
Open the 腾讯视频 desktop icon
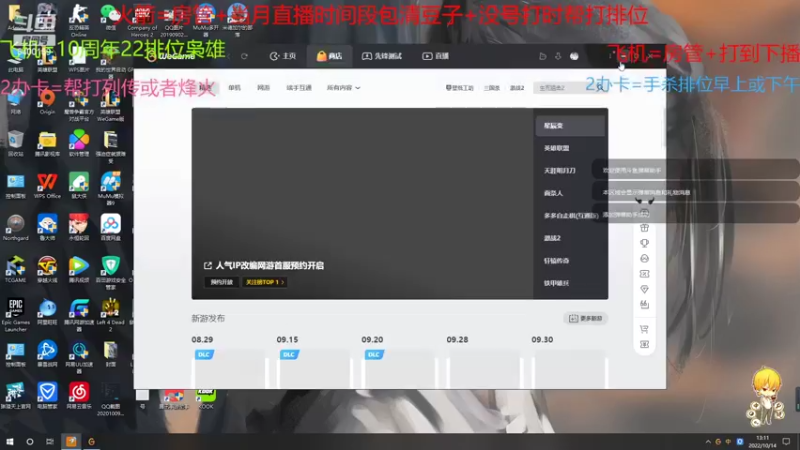point(79,270)
